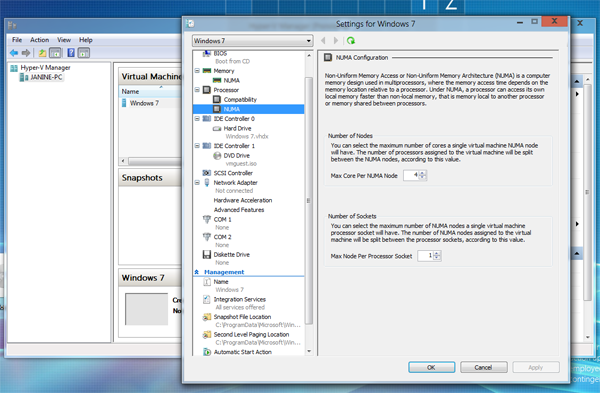Collapse the Memory node
600x393 pixels.
click(197, 71)
